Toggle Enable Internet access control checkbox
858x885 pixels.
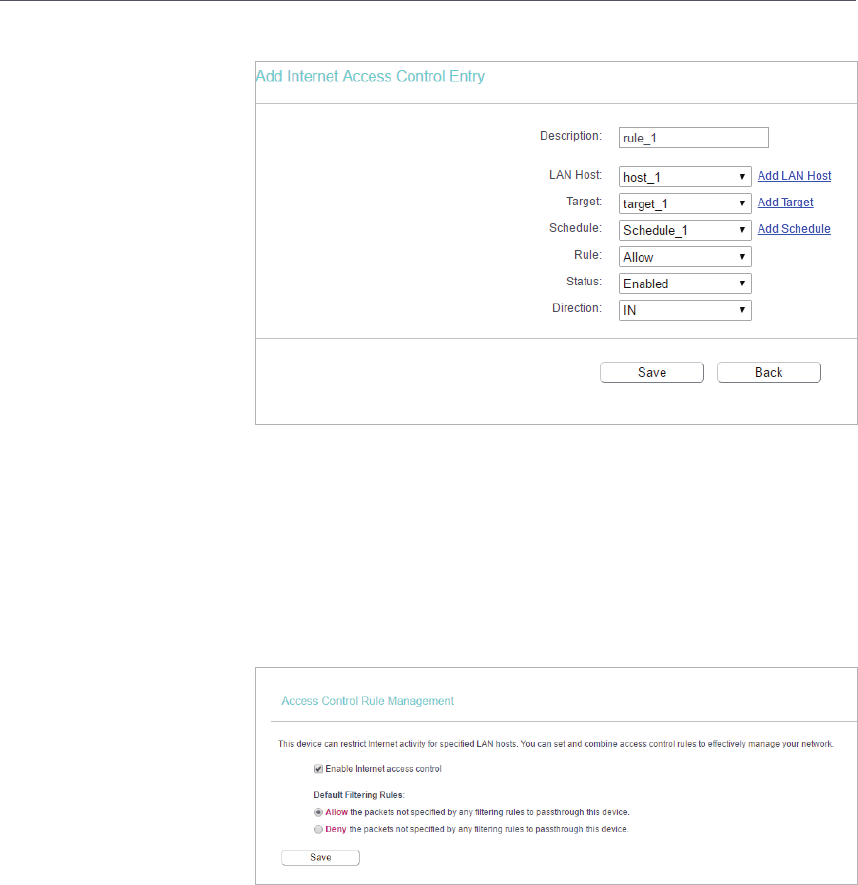318,769
